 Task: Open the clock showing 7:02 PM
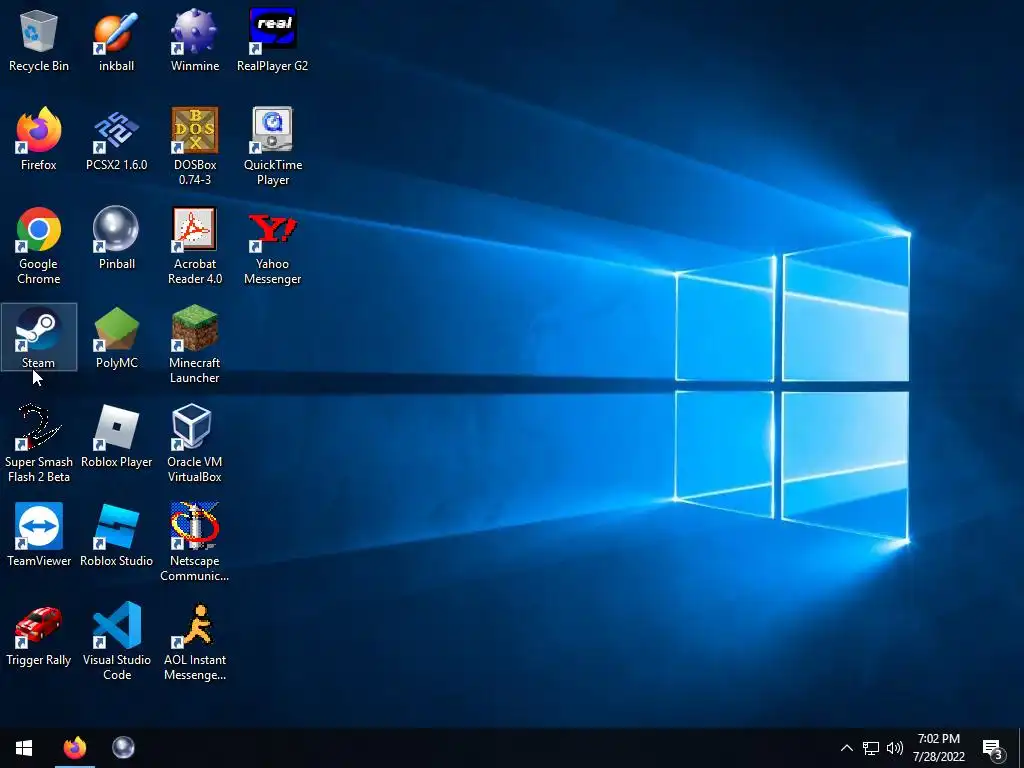(x=938, y=748)
